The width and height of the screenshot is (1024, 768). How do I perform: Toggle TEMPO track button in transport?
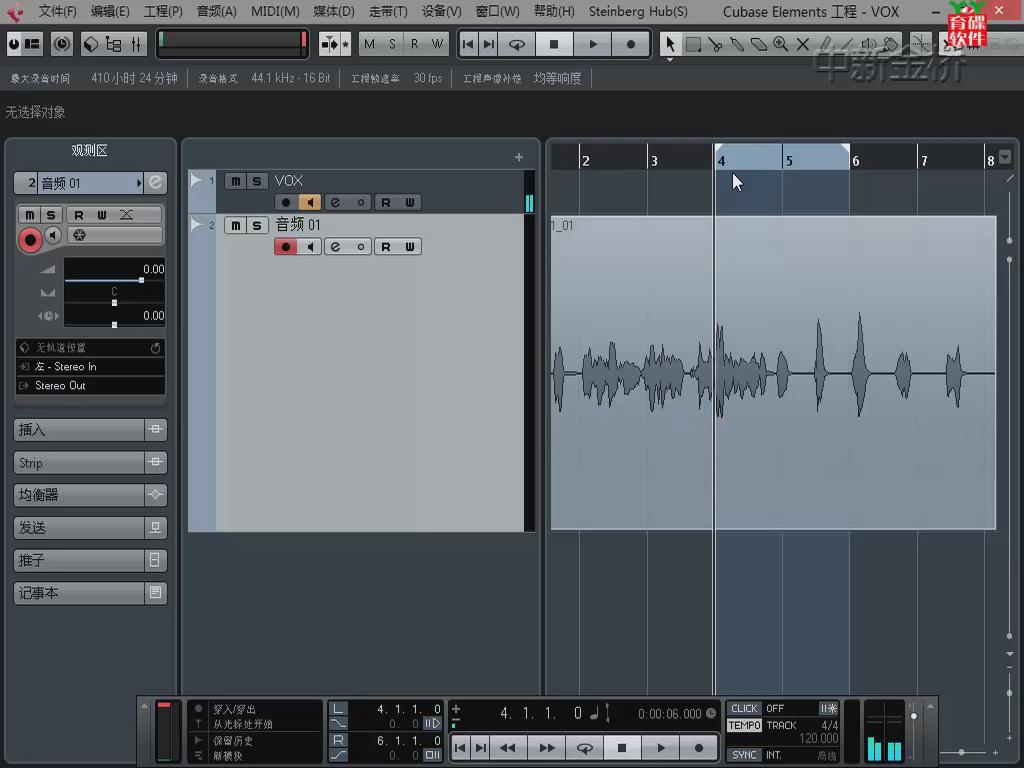click(744, 726)
